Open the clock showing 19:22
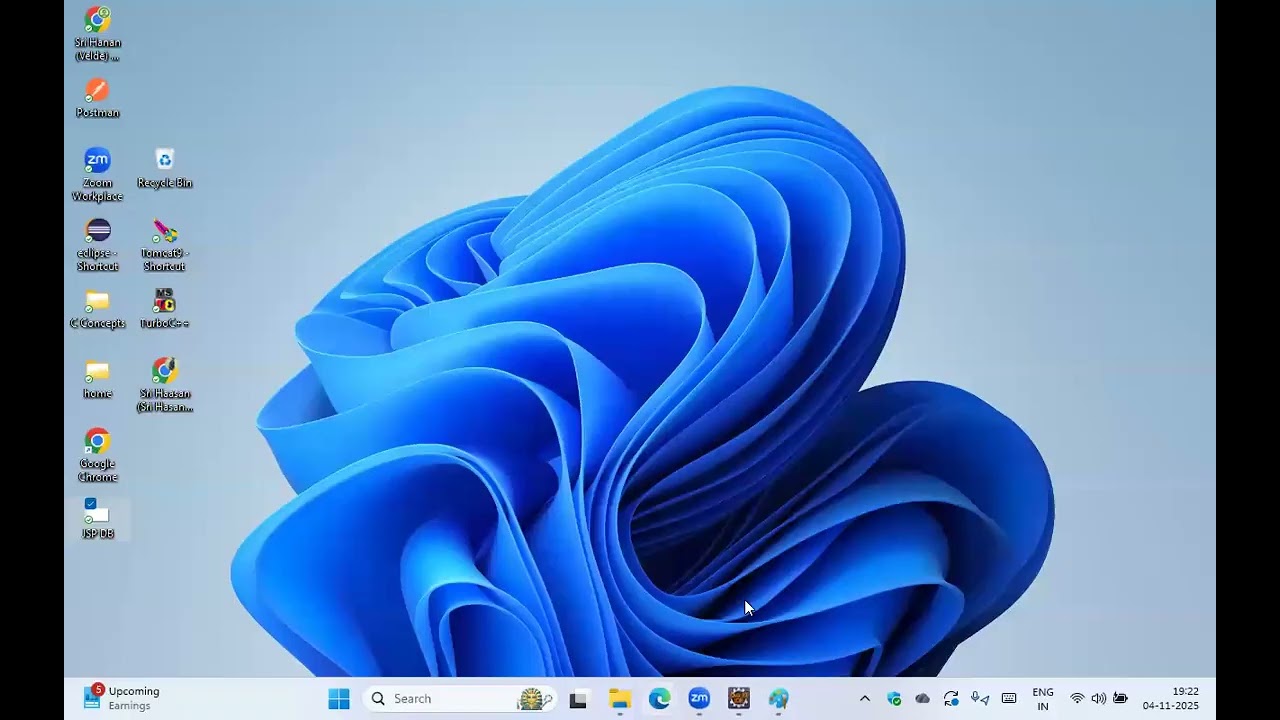This screenshot has height=720, width=1280. click(x=1171, y=699)
